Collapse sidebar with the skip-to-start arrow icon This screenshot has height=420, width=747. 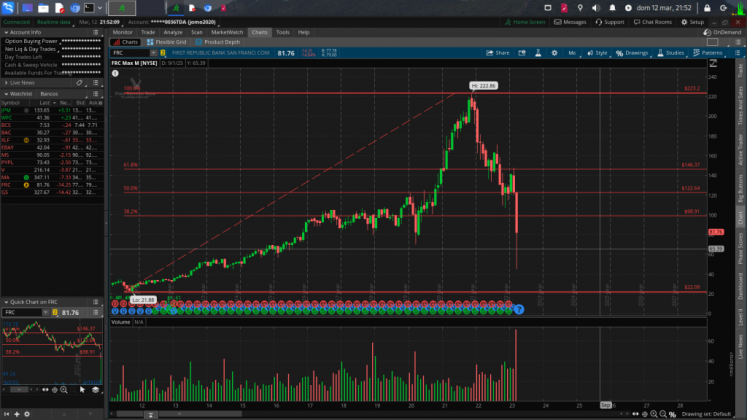tap(7, 414)
